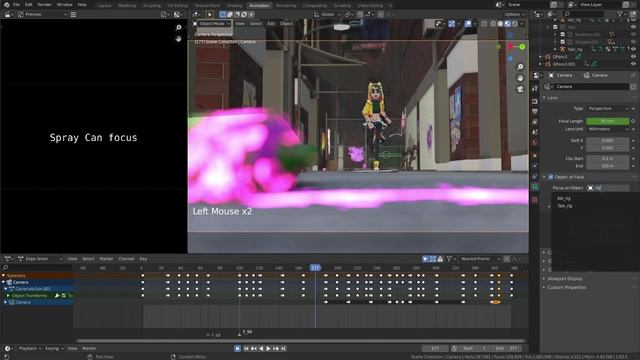The image size is (640, 360).
Task: Switch to the Compositing workspace tab
Action: 315,6
